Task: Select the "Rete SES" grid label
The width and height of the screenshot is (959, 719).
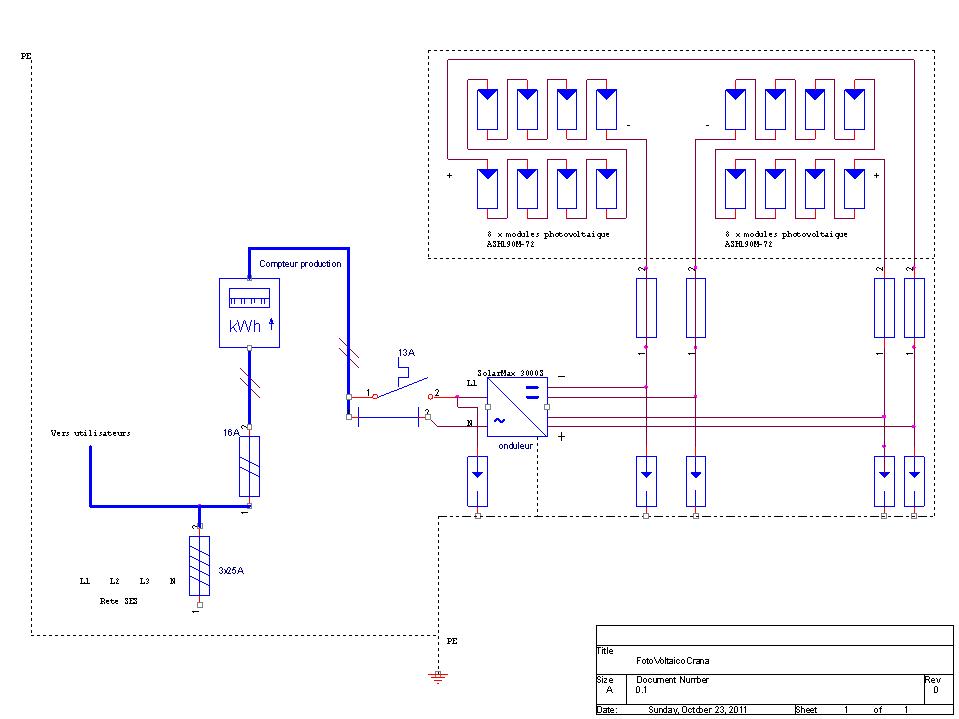Action: 118,602
